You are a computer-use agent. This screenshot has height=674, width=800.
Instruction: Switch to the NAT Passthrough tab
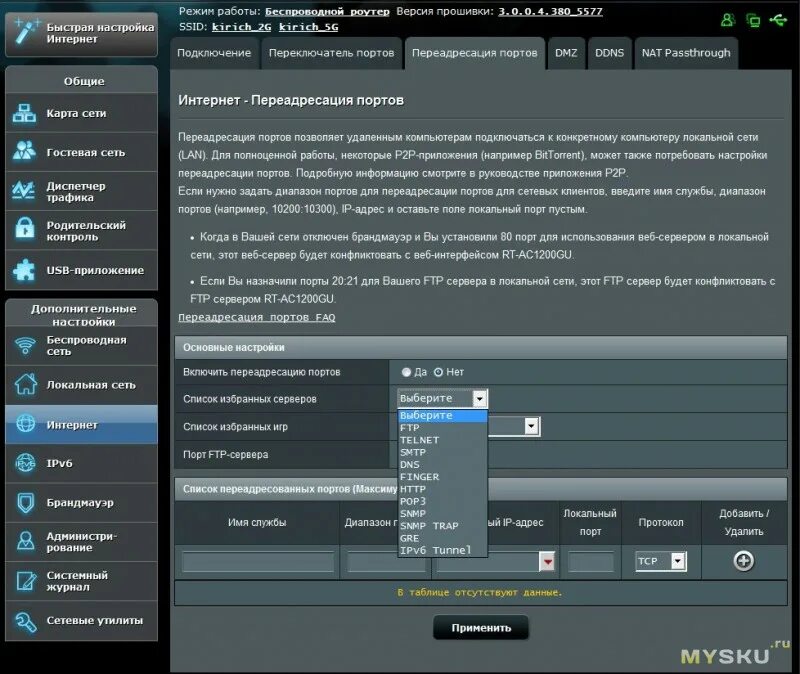pos(686,53)
